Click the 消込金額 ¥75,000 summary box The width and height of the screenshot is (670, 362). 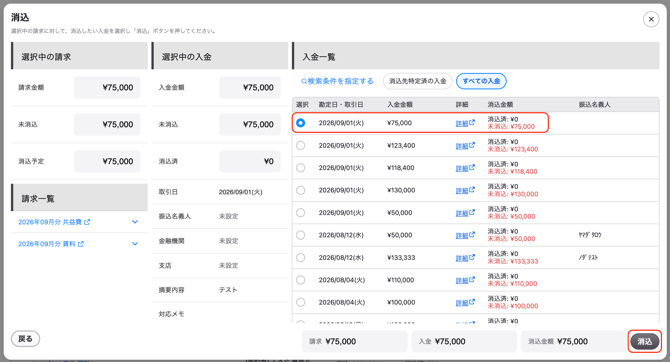(x=573, y=341)
